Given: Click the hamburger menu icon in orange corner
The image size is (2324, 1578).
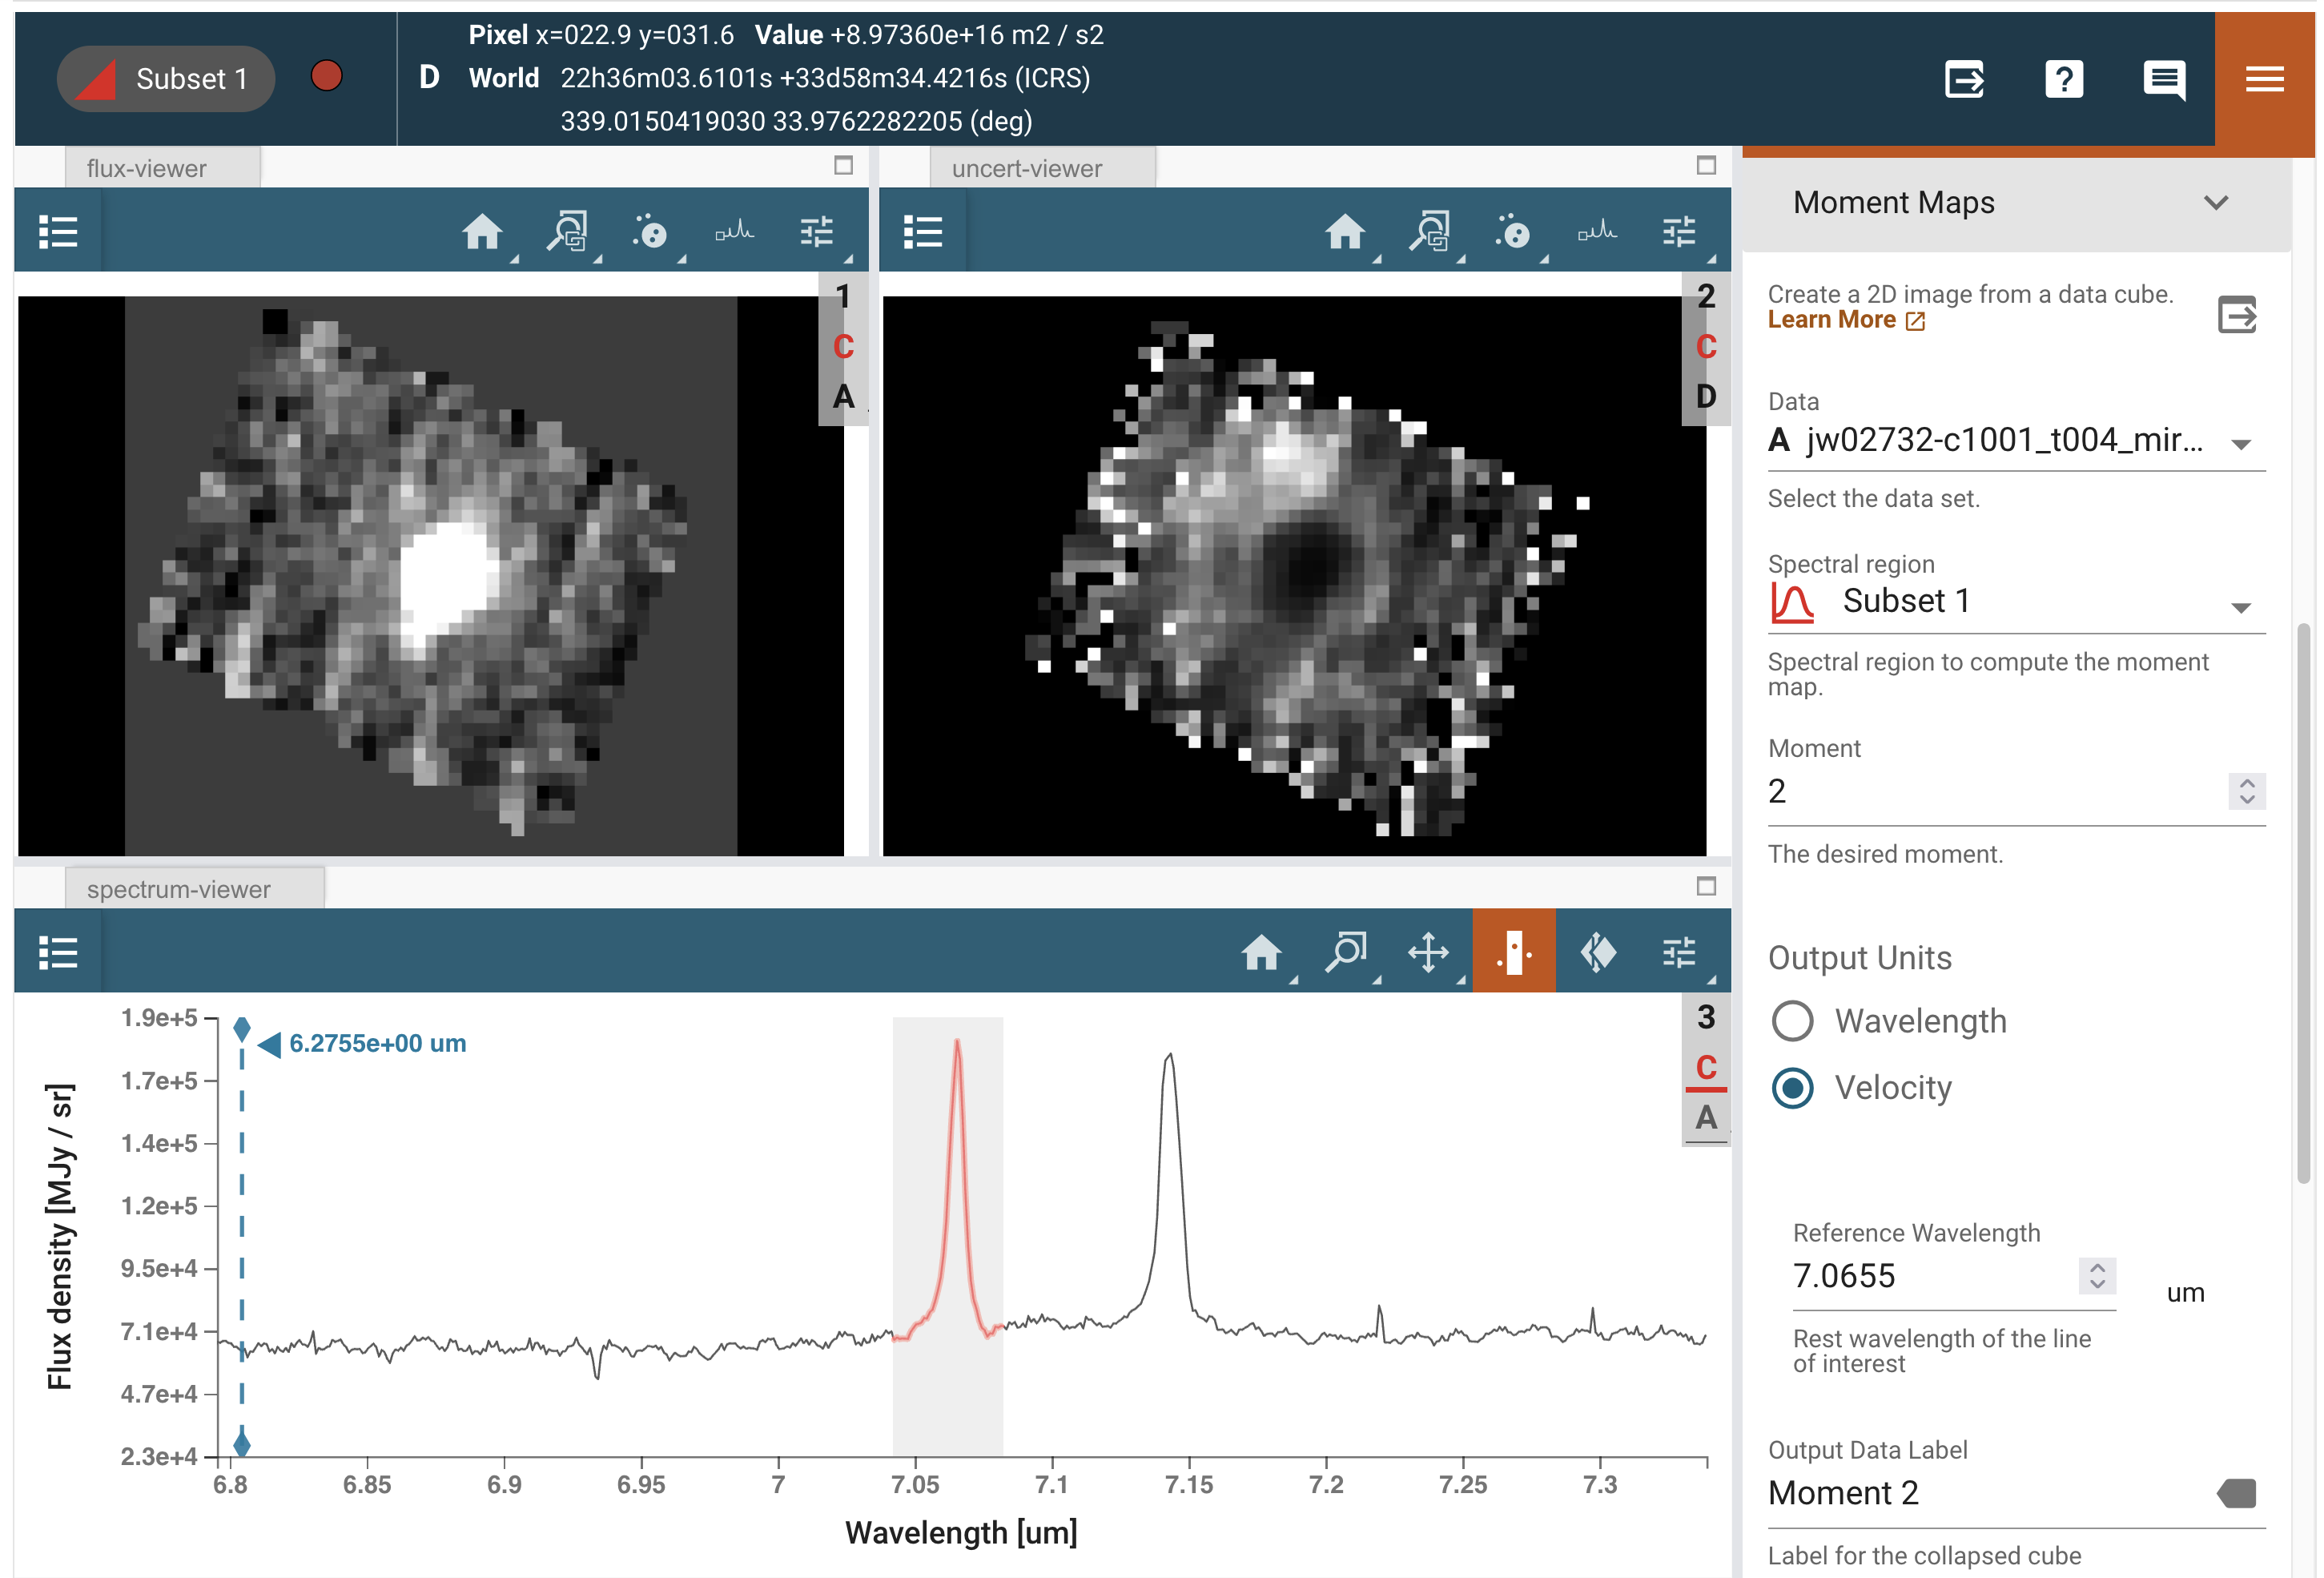Looking at the screenshot, I should coord(2263,78).
